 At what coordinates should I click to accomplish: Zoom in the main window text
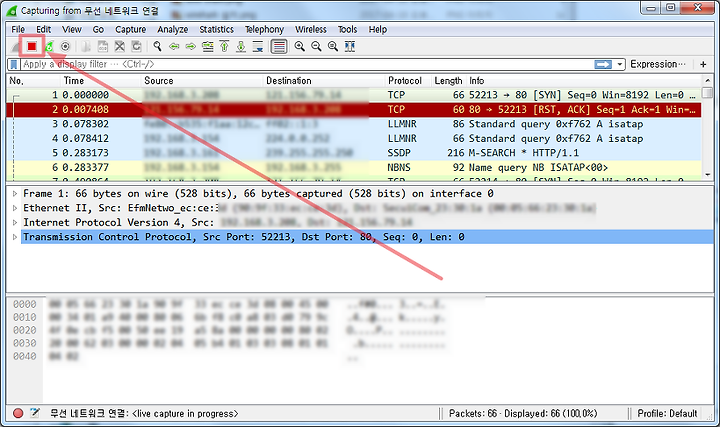click(299, 46)
